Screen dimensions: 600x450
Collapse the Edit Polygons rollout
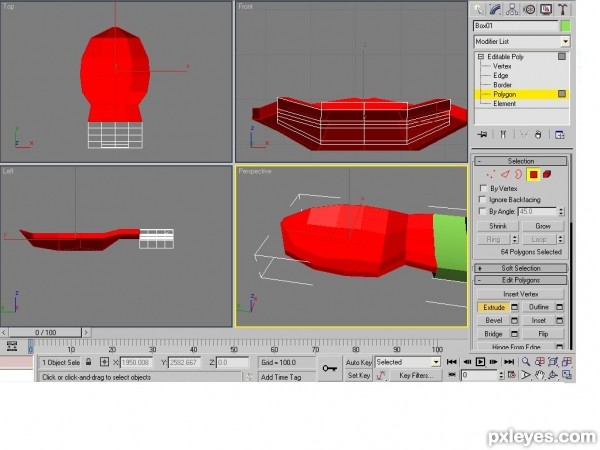[520, 280]
